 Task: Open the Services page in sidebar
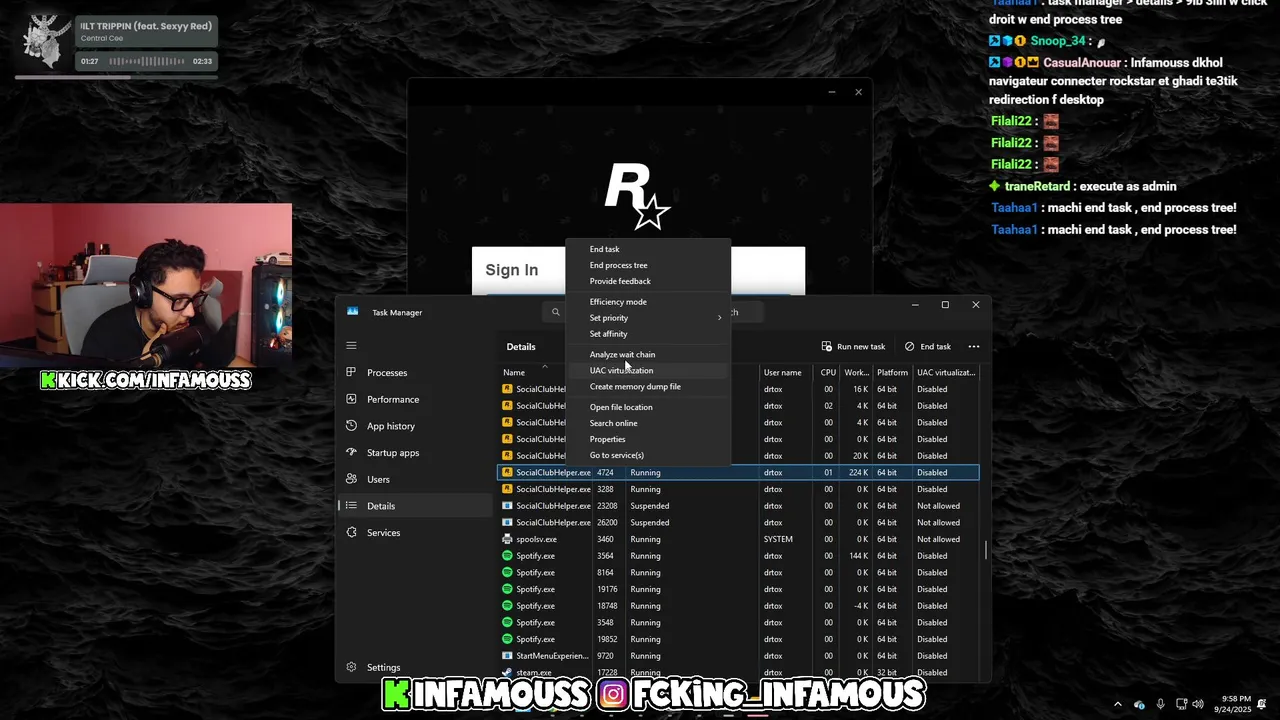coord(383,533)
